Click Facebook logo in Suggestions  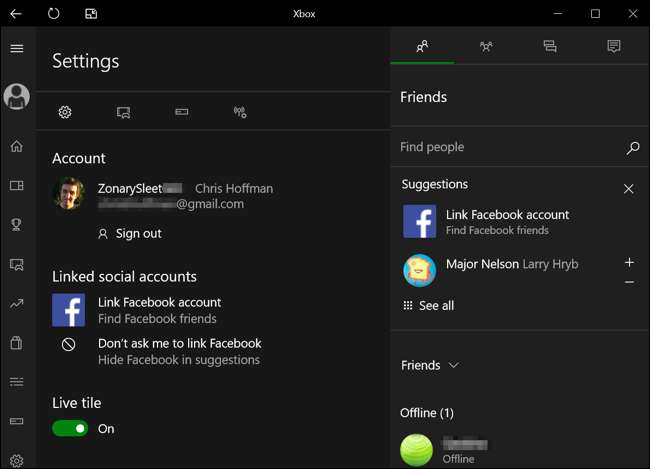[420, 221]
